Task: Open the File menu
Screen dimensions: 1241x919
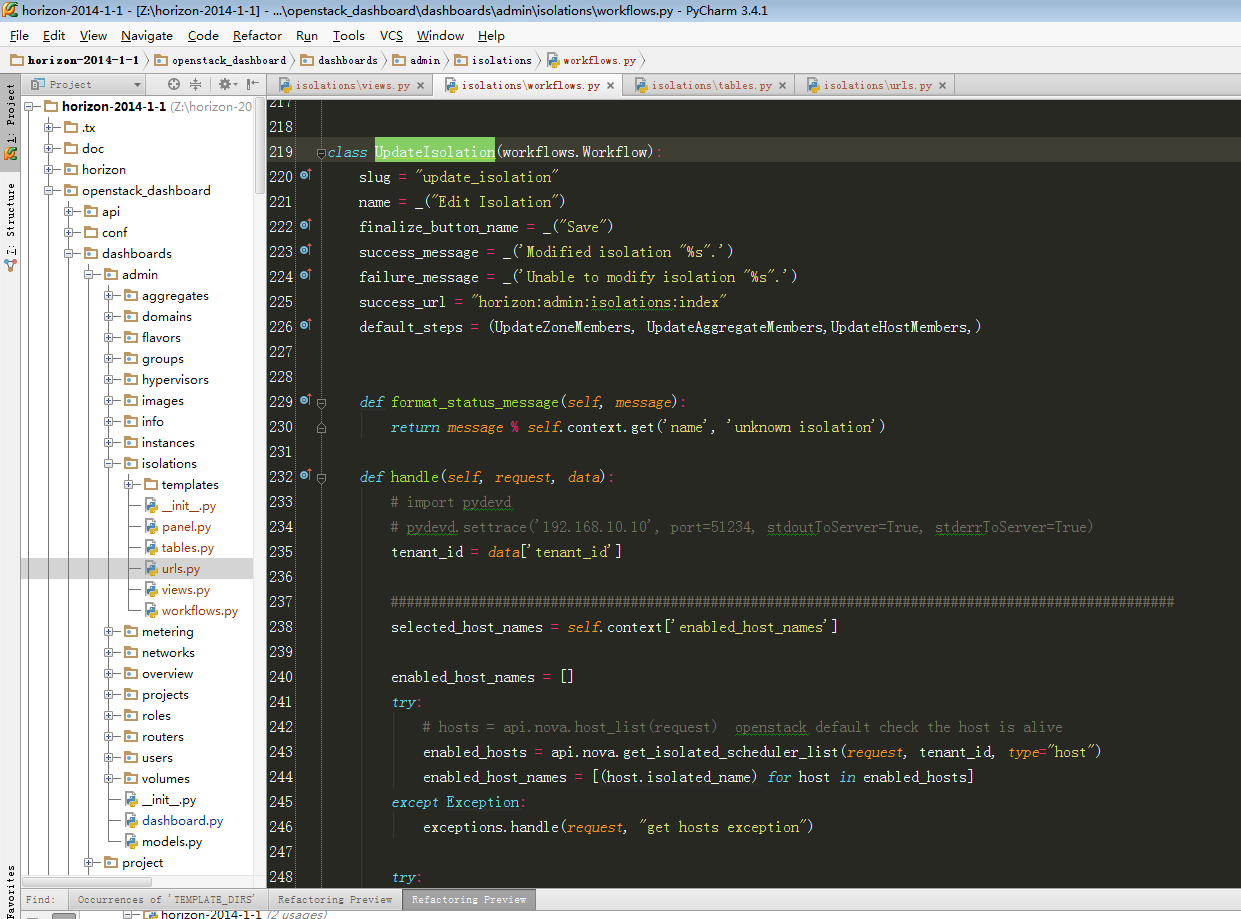Action: point(19,35)
